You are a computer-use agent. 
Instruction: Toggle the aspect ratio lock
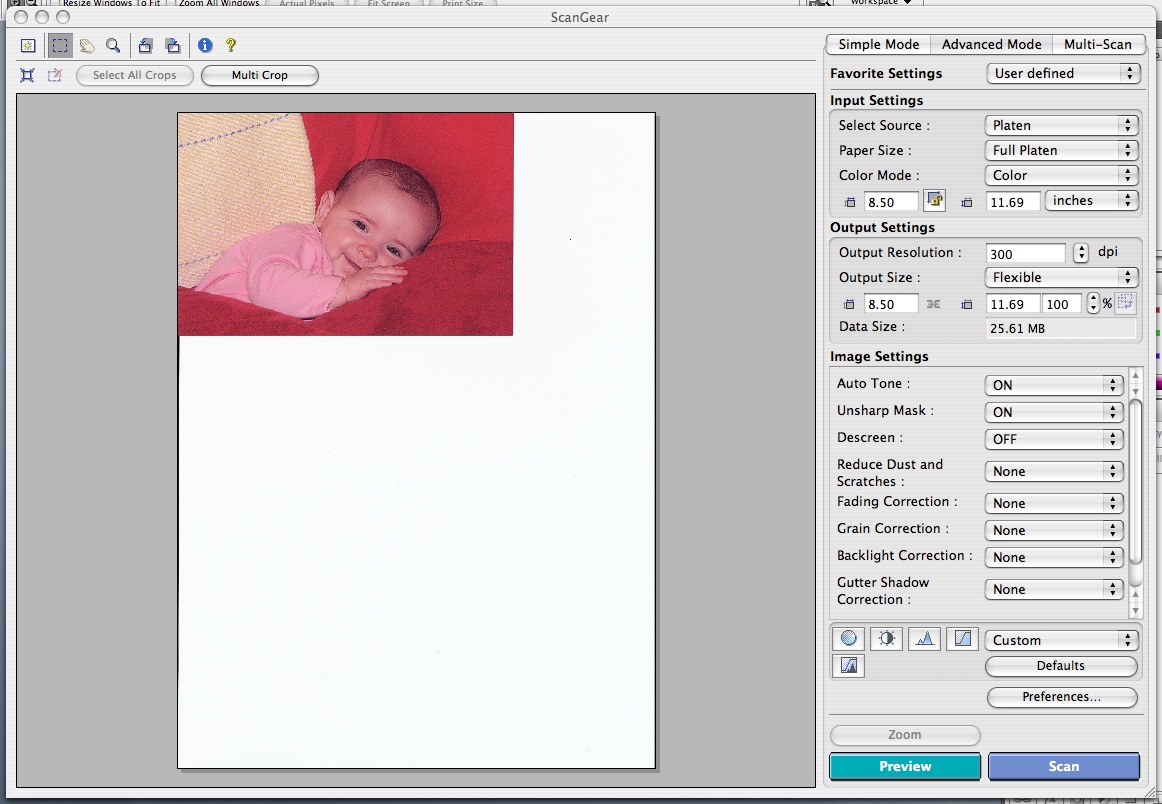click(x=934, y=201)
